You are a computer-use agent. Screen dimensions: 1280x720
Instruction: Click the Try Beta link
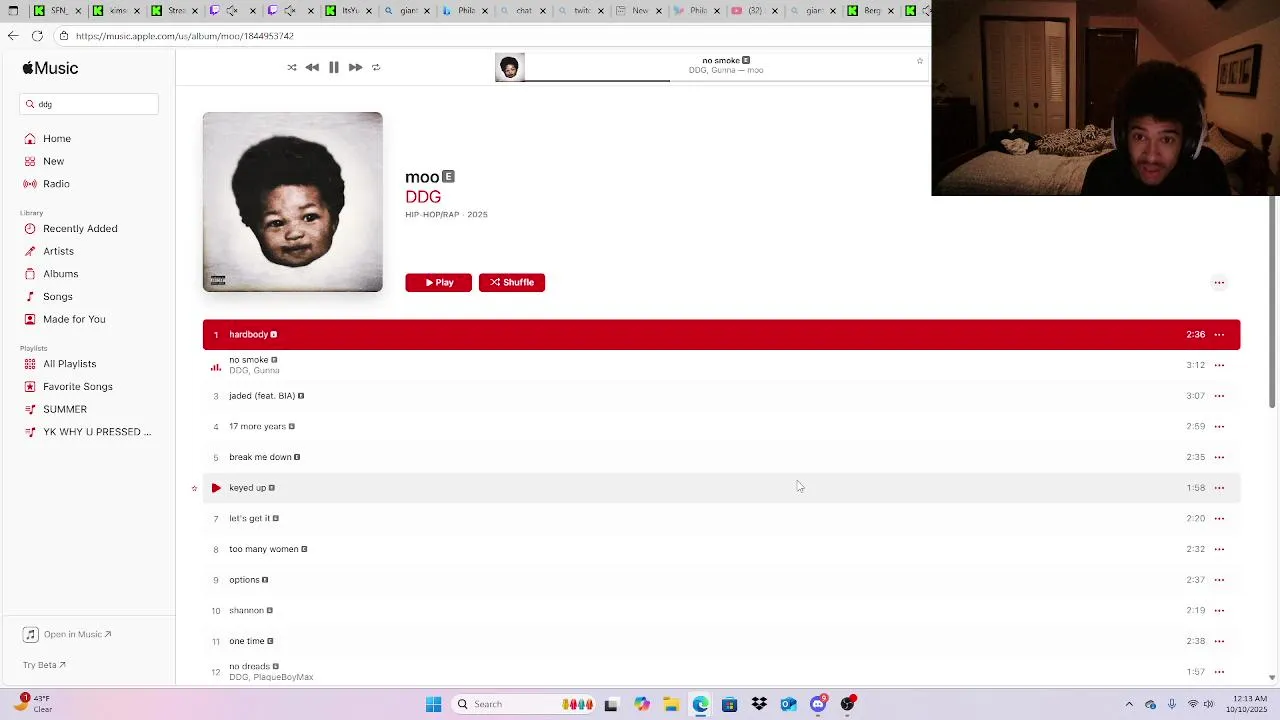click(x=44, y=665)
